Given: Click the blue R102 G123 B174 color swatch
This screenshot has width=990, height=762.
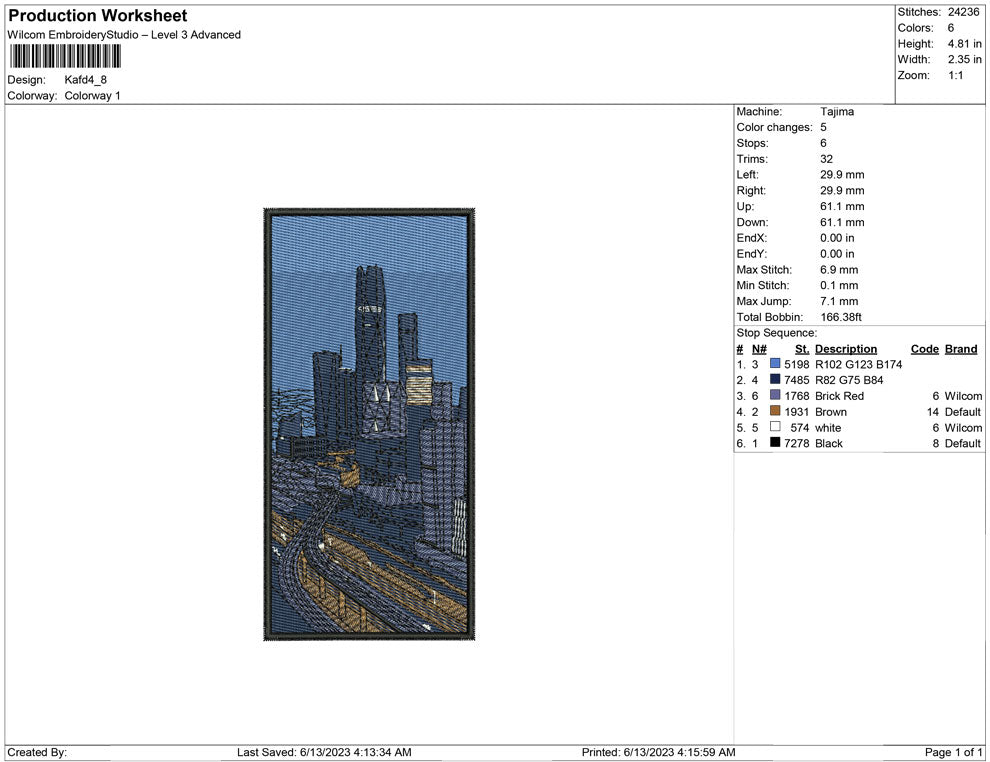Looking at the screenshot, I should (x=775, y=364).
